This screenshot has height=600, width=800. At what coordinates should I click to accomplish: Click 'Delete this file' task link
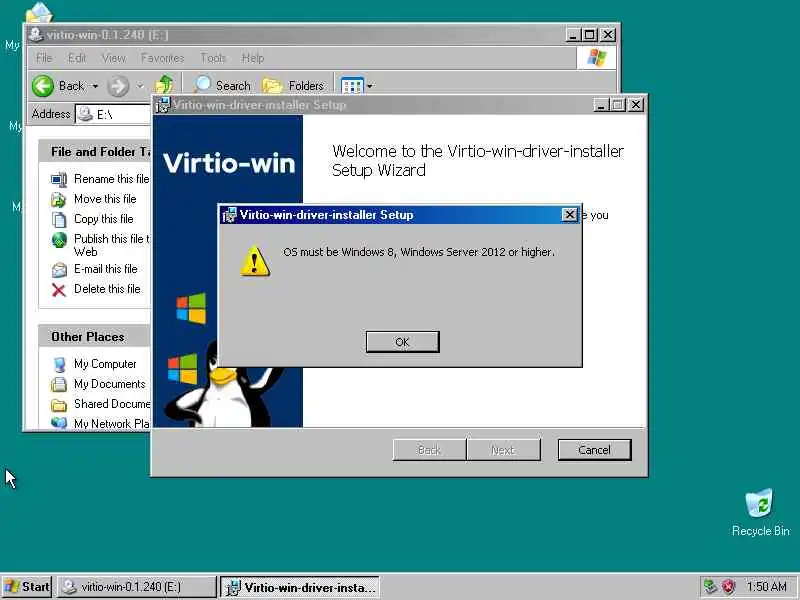107,289
